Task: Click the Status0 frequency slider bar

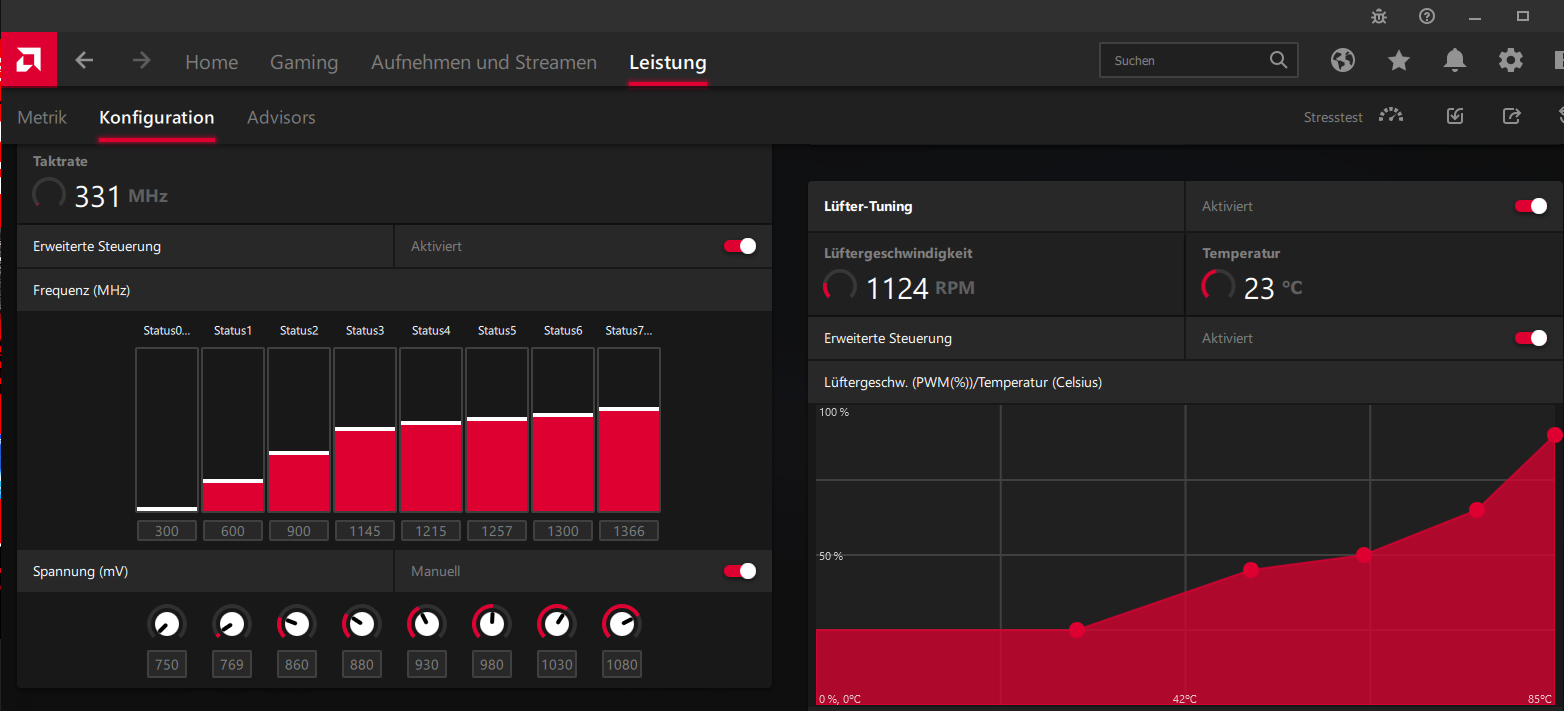Action: (167, 430)
